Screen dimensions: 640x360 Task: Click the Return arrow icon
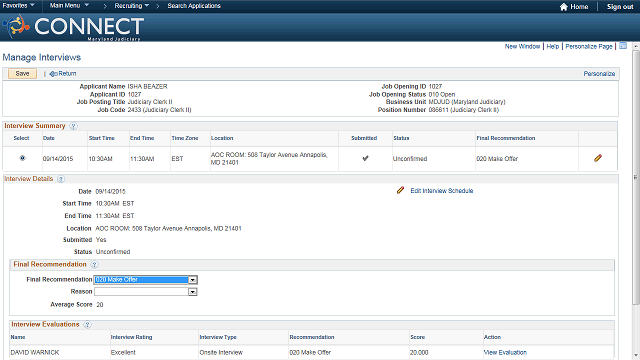tap(53, 74)
